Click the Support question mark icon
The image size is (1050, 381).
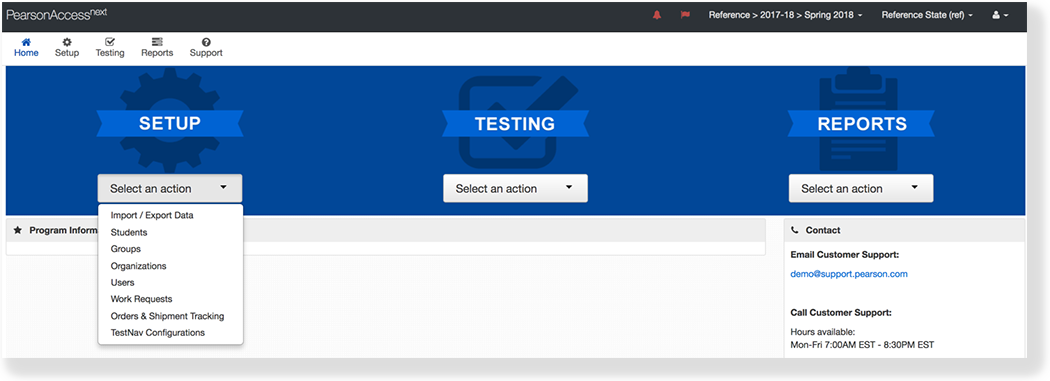(206, 42)
